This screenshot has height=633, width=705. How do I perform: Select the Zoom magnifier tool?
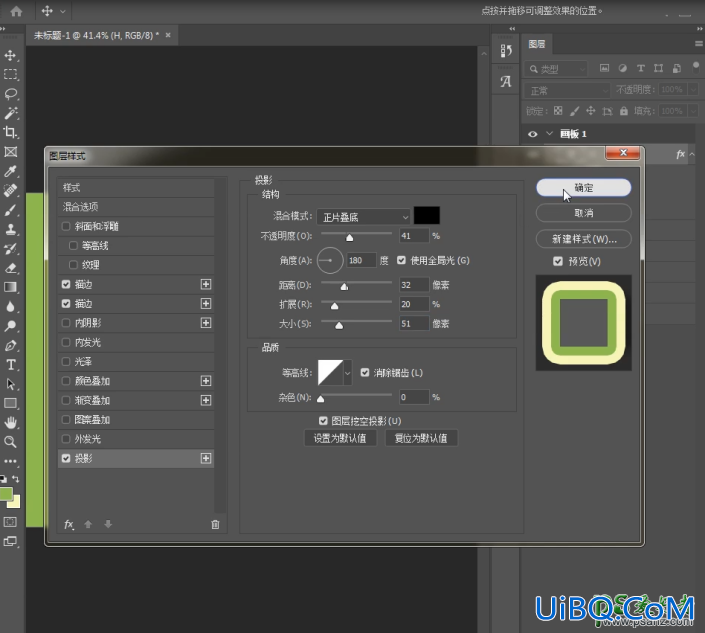(10, 442)
